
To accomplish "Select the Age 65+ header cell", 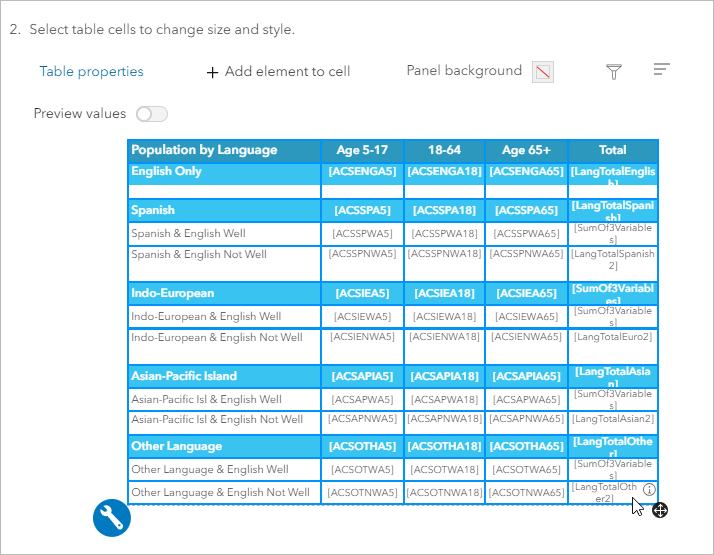I will click(x=526, y=151).
